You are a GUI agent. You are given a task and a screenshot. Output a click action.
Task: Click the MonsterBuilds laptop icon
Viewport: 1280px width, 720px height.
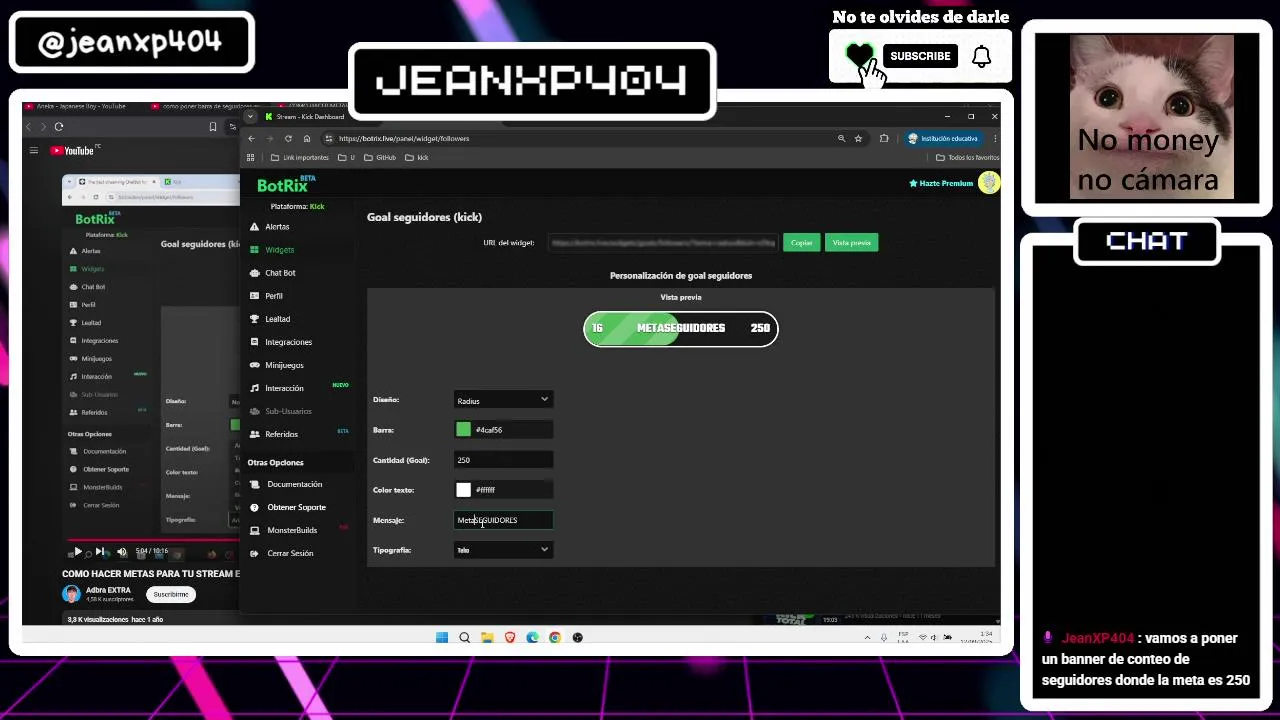pos(255,530)
